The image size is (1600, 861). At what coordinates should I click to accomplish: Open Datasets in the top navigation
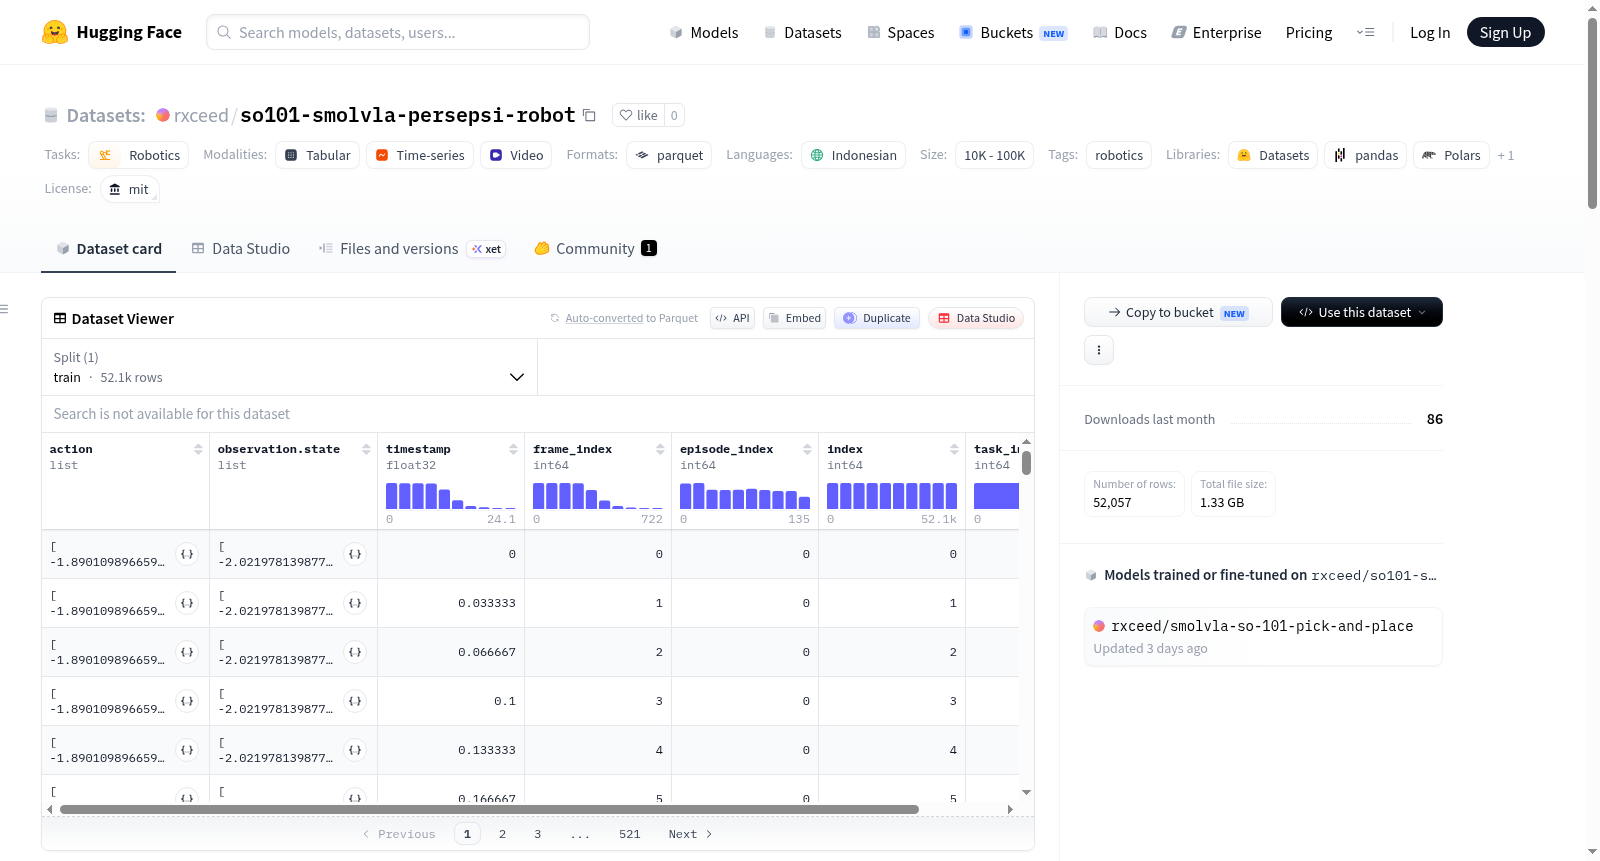(802, 33)
